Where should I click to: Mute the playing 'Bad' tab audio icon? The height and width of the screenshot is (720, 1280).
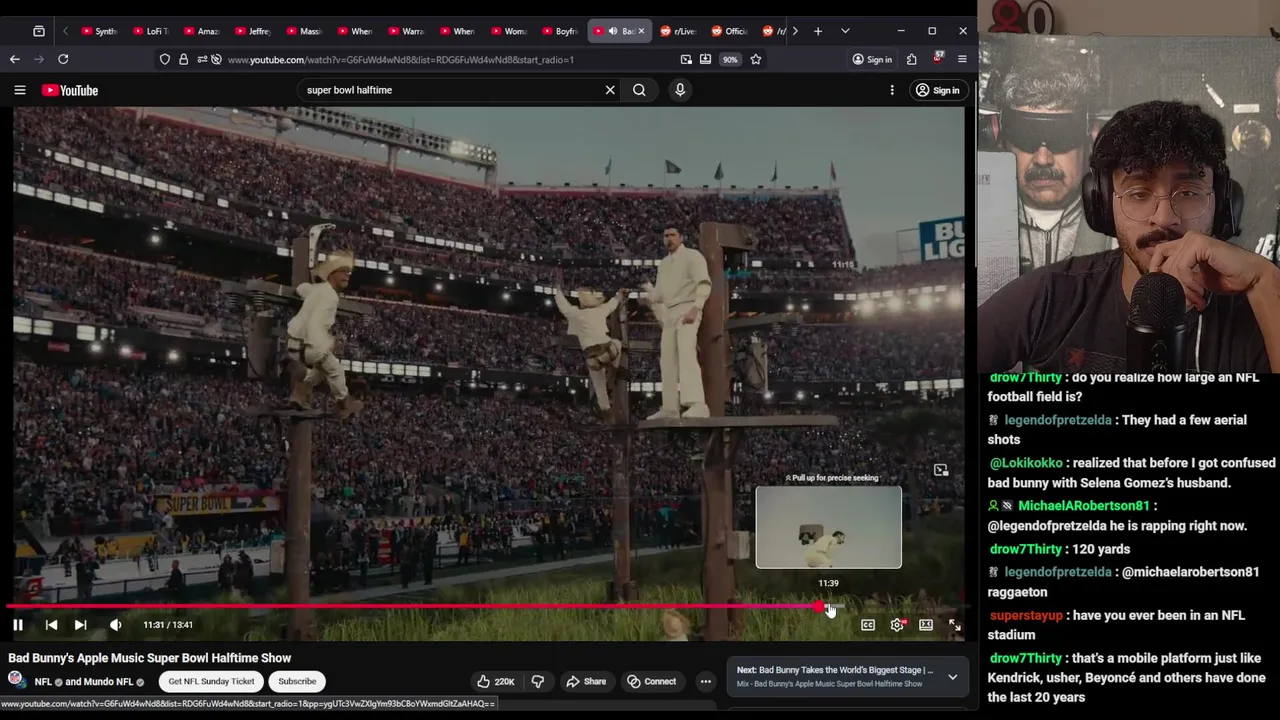(x=613, y=31)
